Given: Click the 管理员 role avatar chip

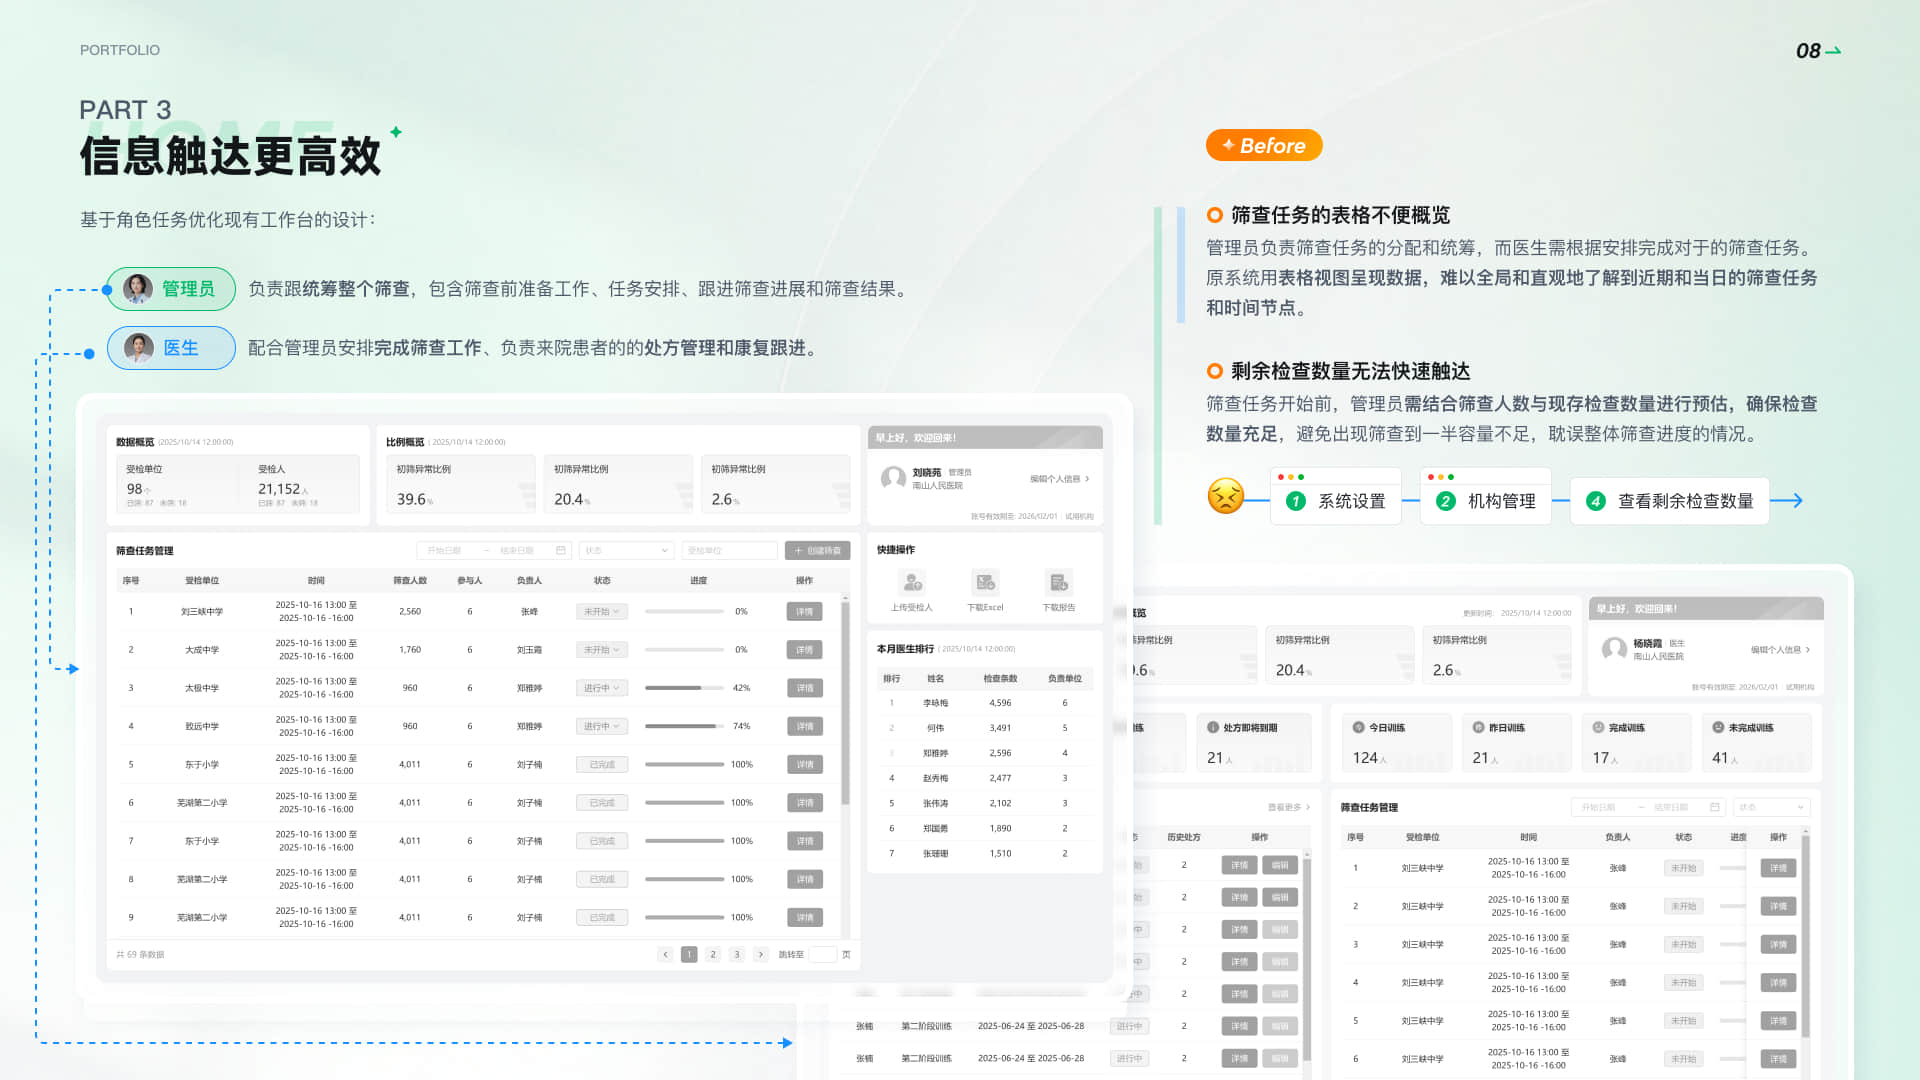Looking at the screenshot, I should point(171,289).
